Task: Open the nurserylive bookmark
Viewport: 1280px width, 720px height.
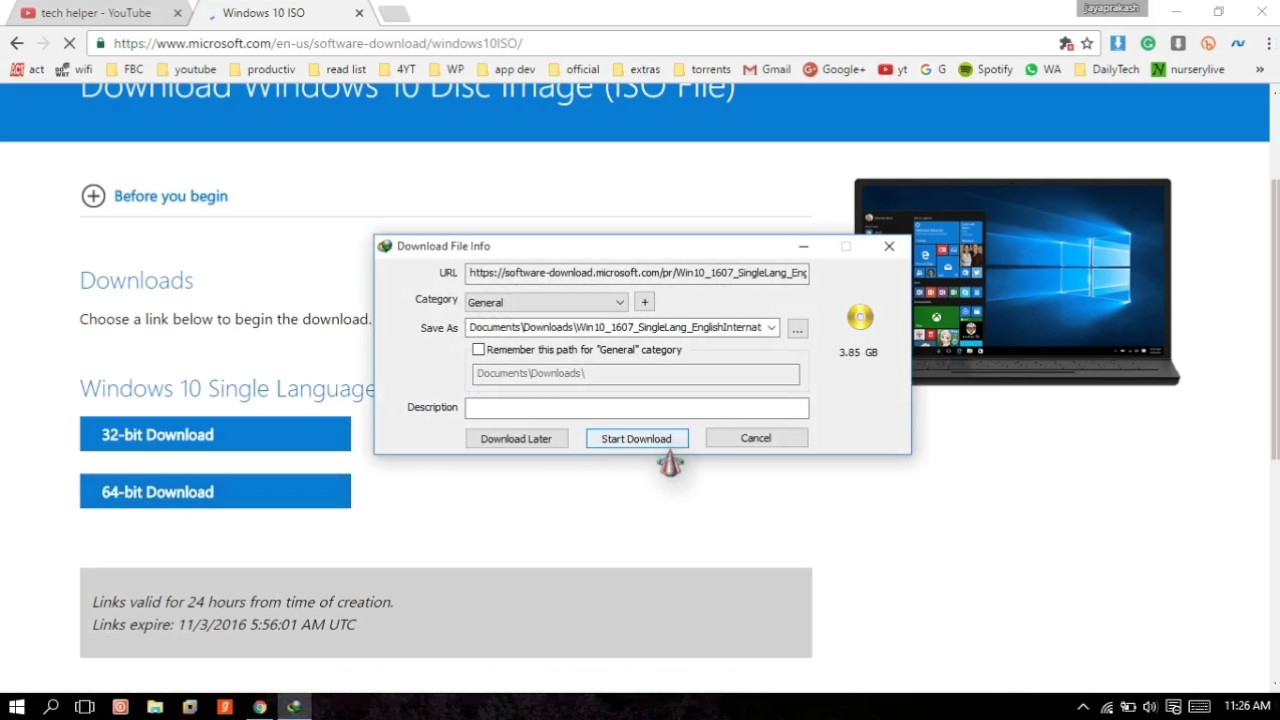Action: 1188,69
